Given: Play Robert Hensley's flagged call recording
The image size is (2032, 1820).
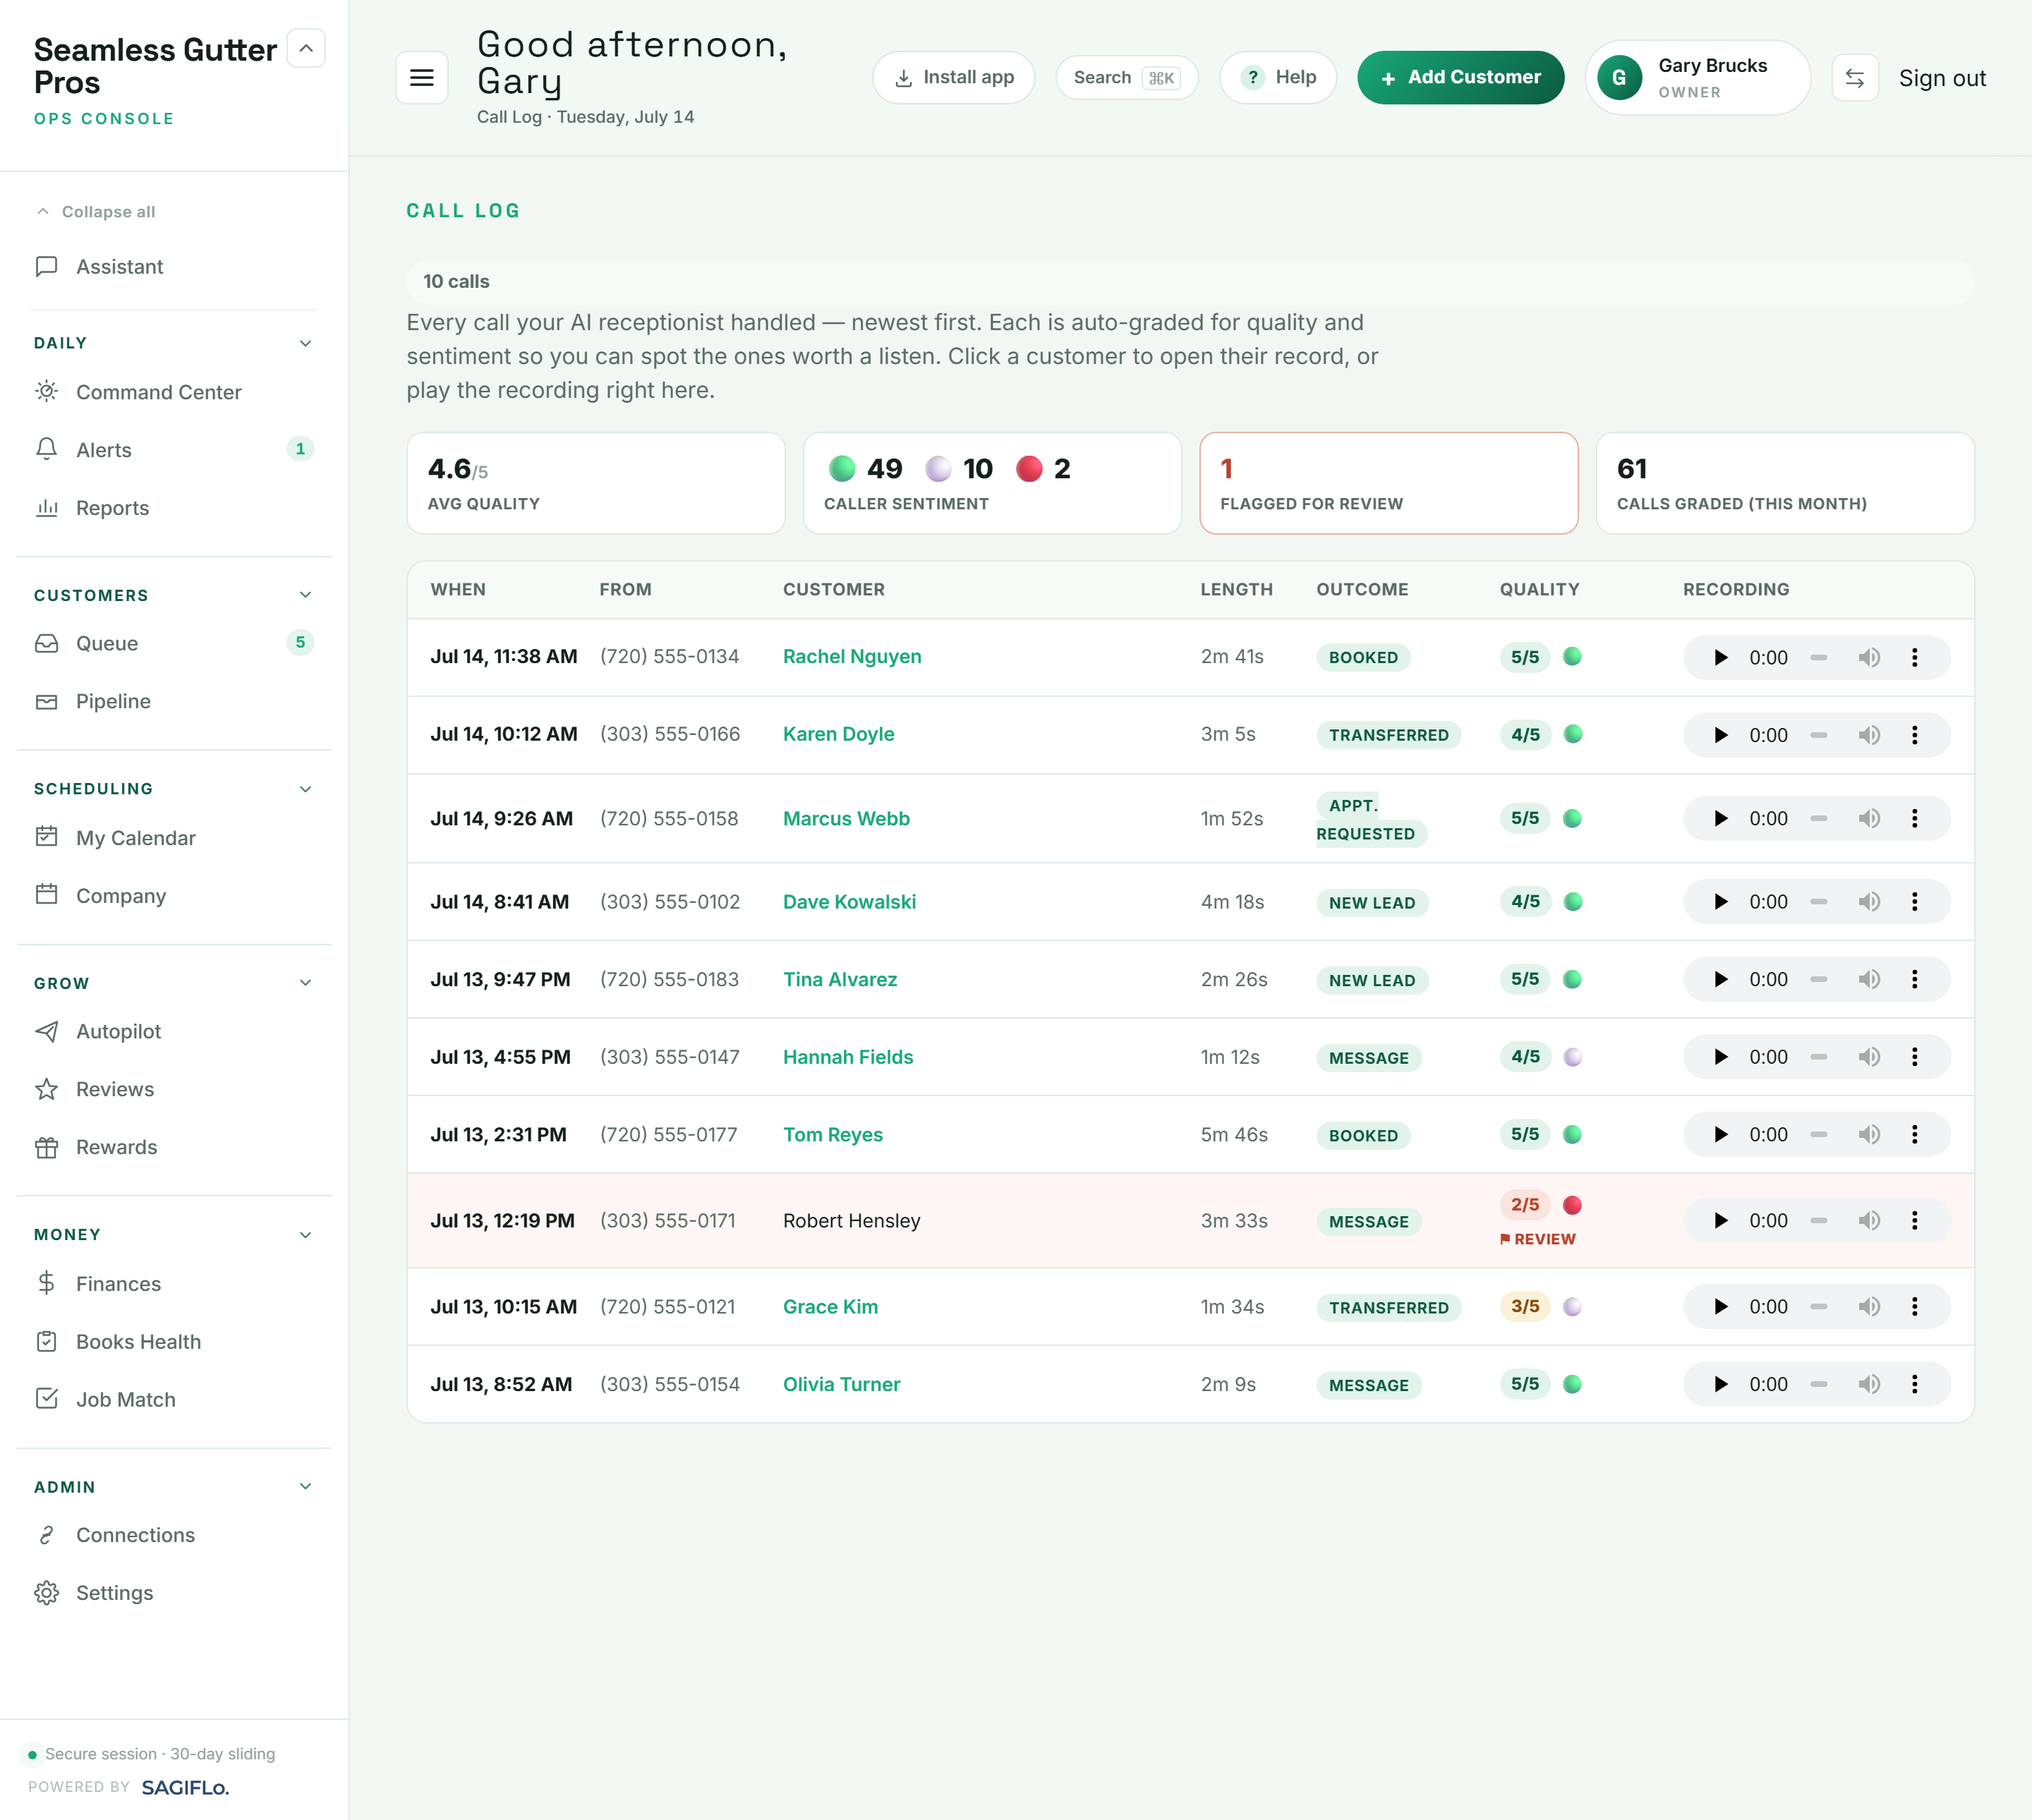Looking at the screenshot, I should click(x=1720, y=1221).
